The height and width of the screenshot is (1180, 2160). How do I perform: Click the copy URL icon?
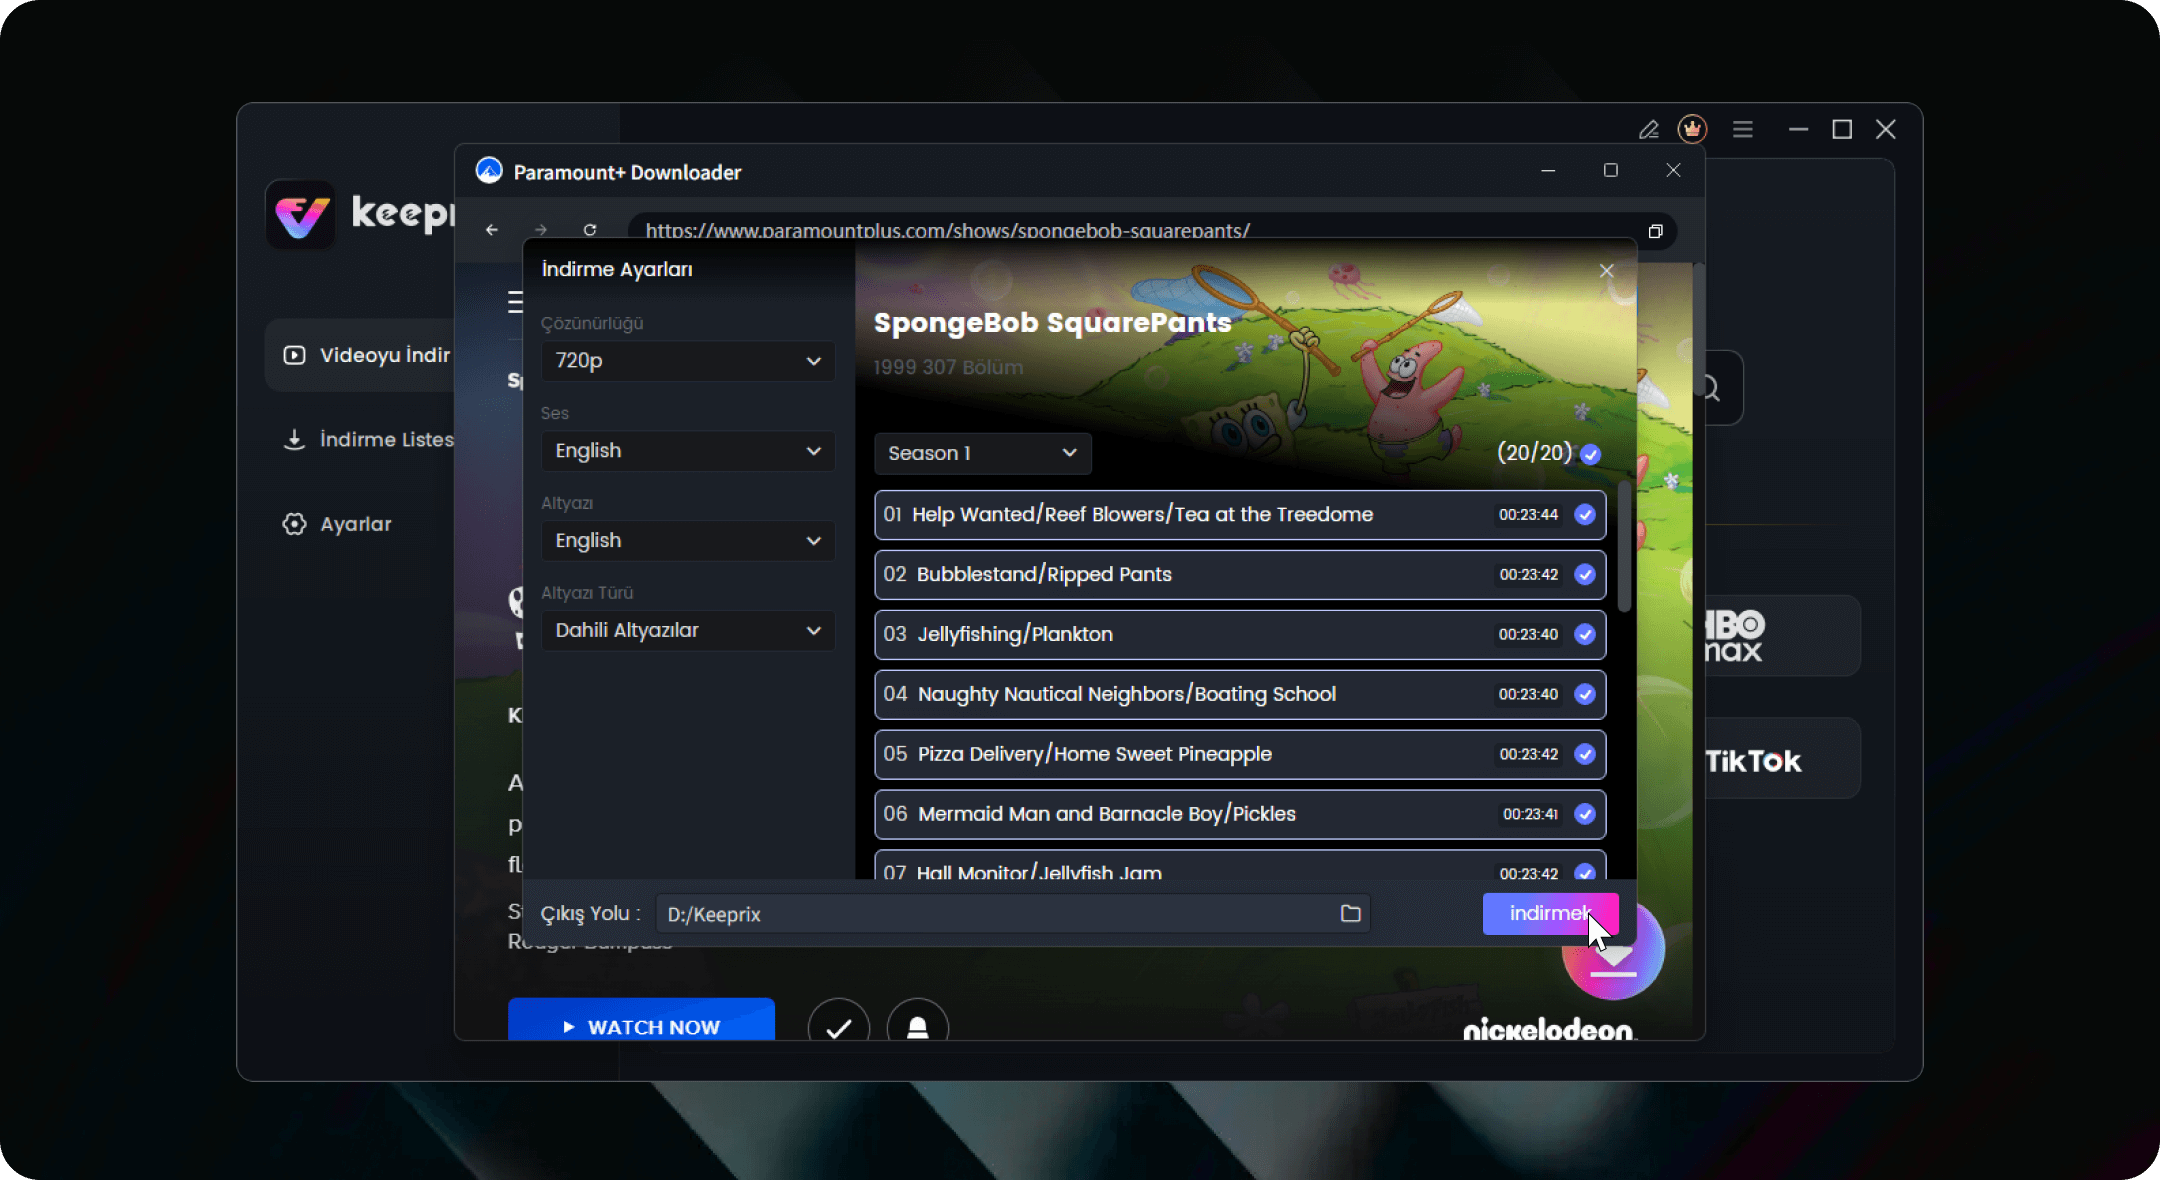(1655, 231)
